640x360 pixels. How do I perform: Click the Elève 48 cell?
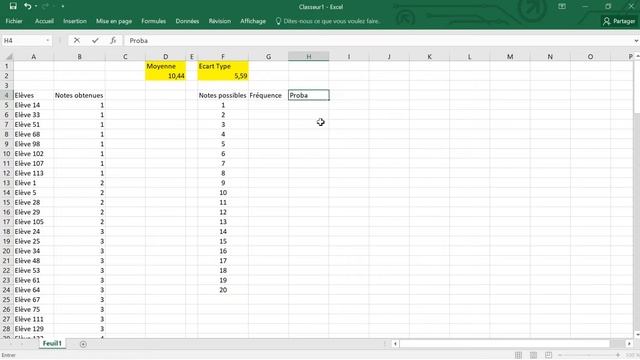click(x=33, y=260)
